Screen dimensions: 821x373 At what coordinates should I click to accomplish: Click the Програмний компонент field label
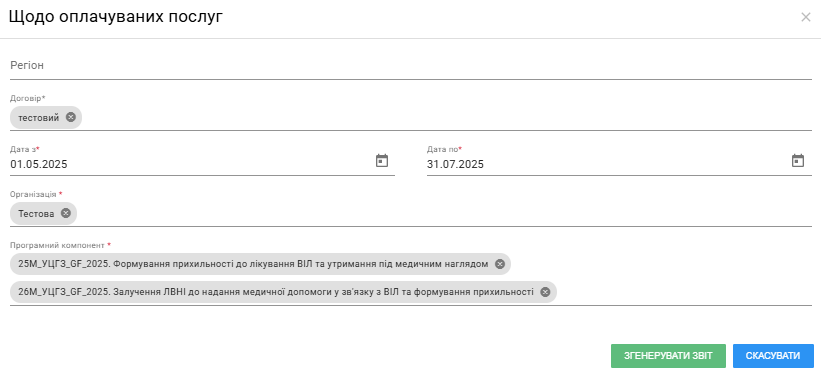61,245
